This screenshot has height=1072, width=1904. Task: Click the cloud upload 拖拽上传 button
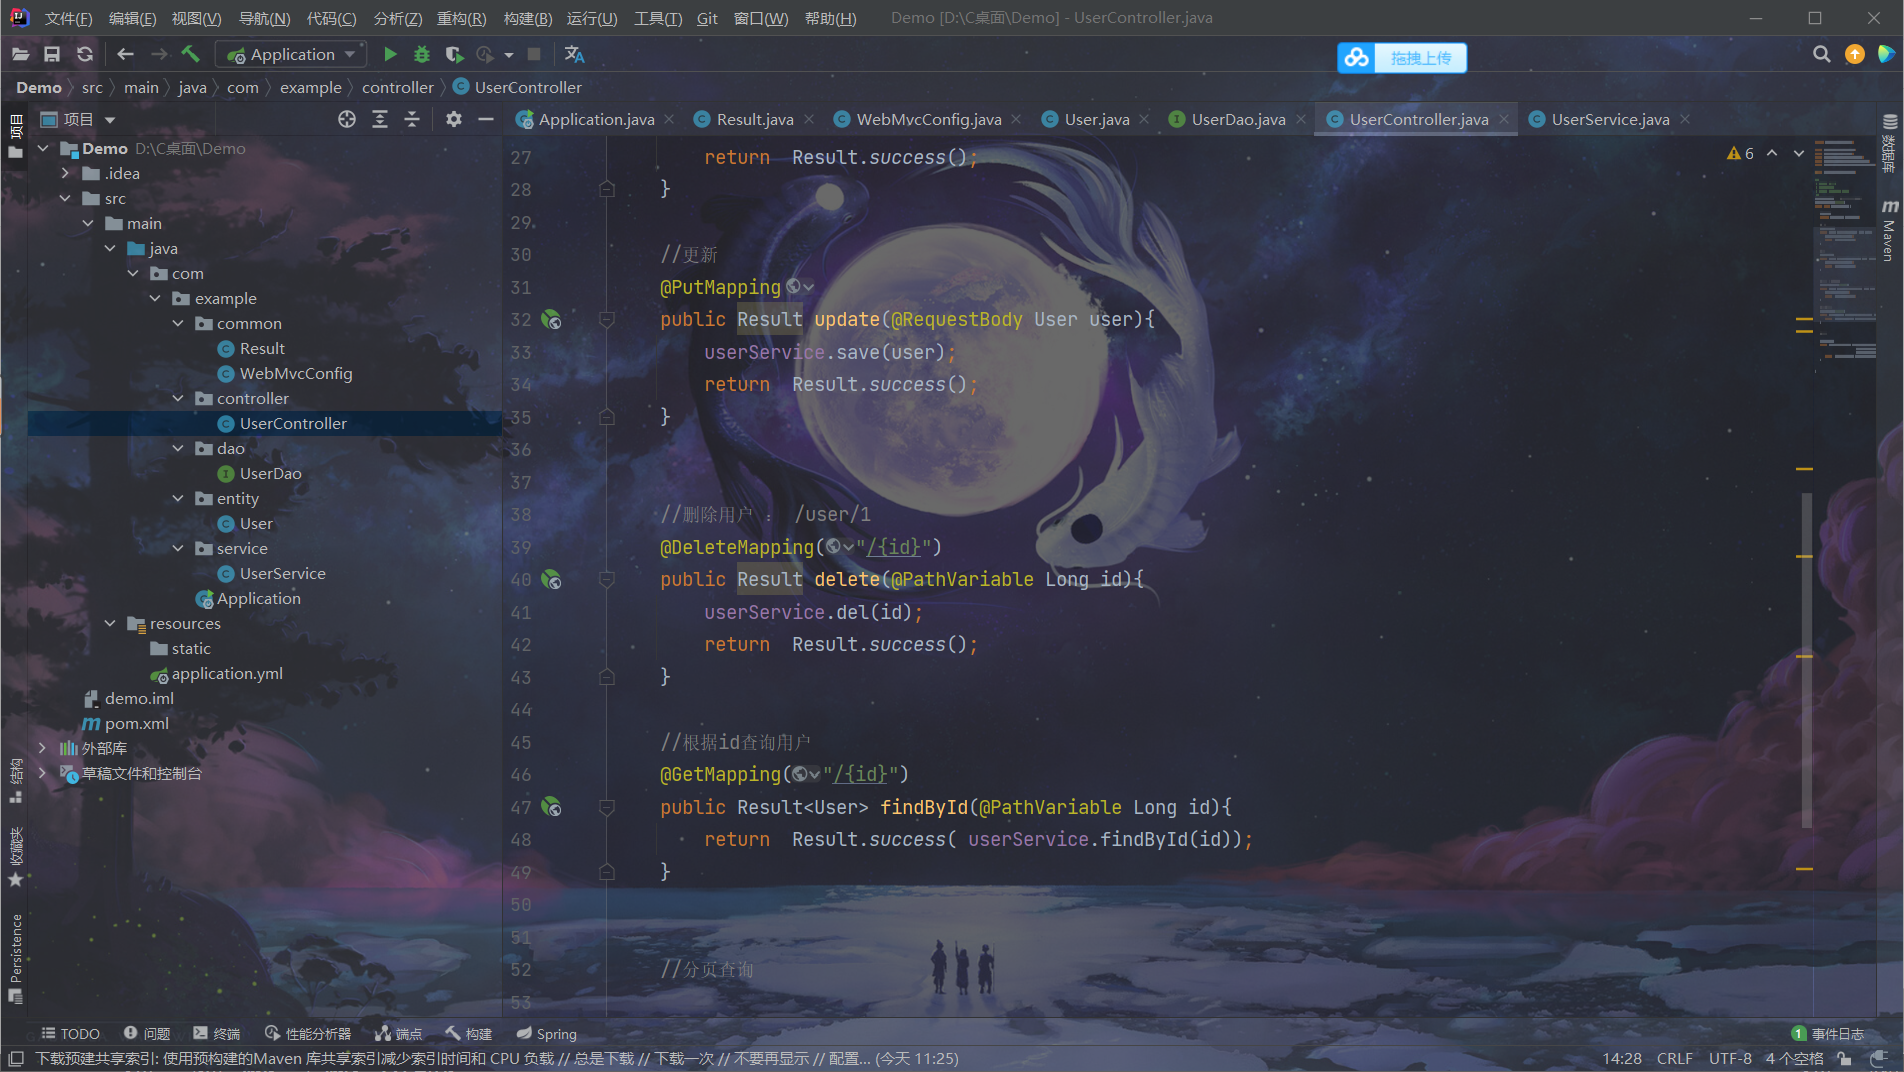pos(1402,58)
